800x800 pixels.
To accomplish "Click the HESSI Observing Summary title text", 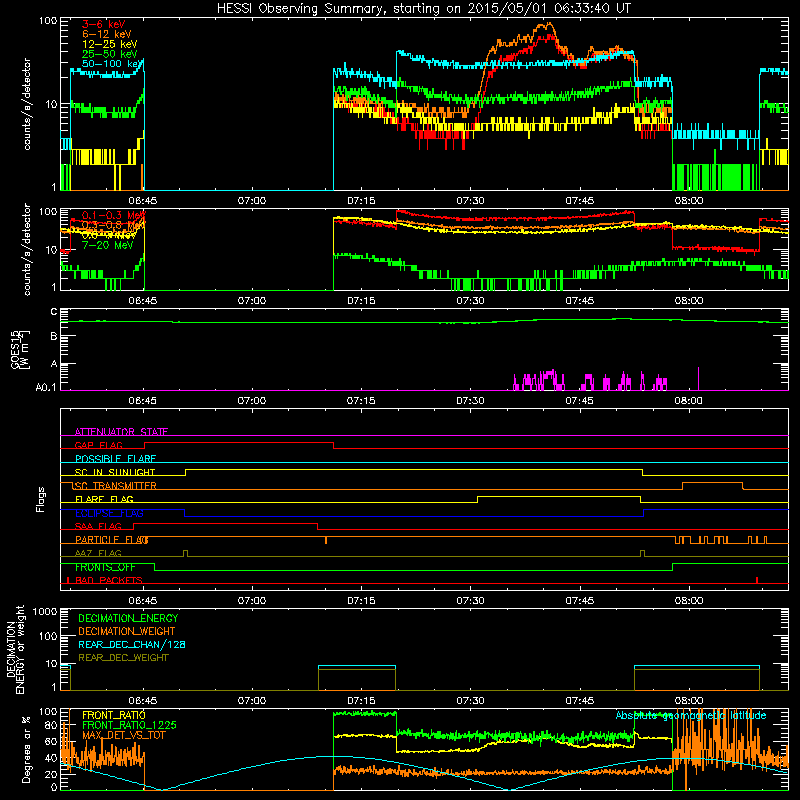I will (423, 9).
